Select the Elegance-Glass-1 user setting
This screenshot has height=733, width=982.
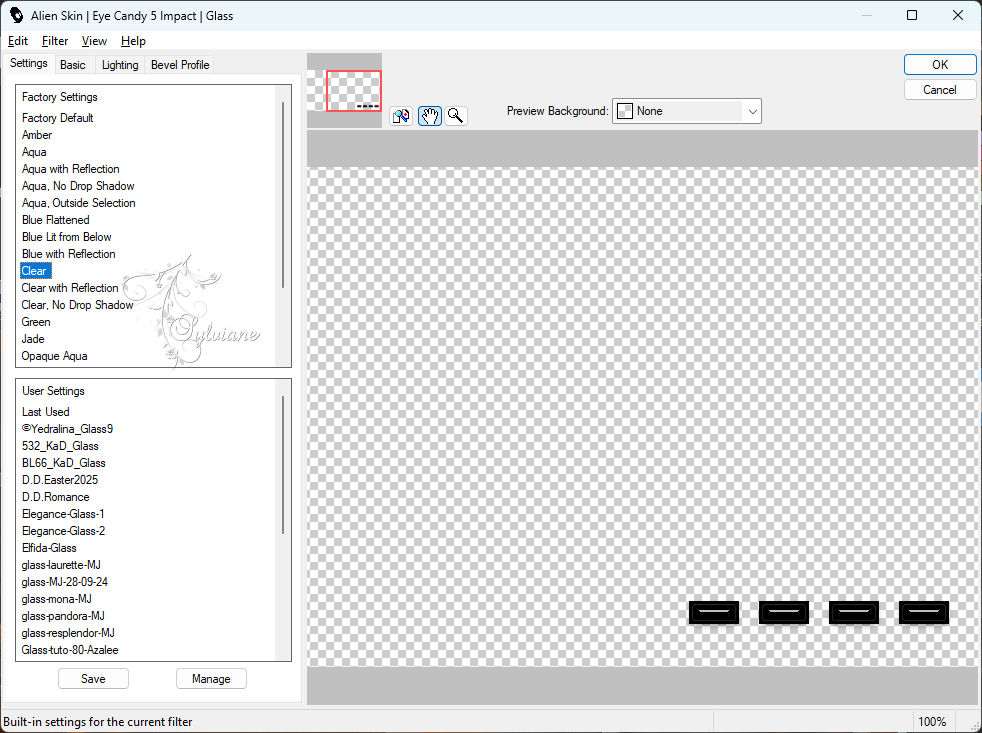pyautogui.click(x=63, y=513)
